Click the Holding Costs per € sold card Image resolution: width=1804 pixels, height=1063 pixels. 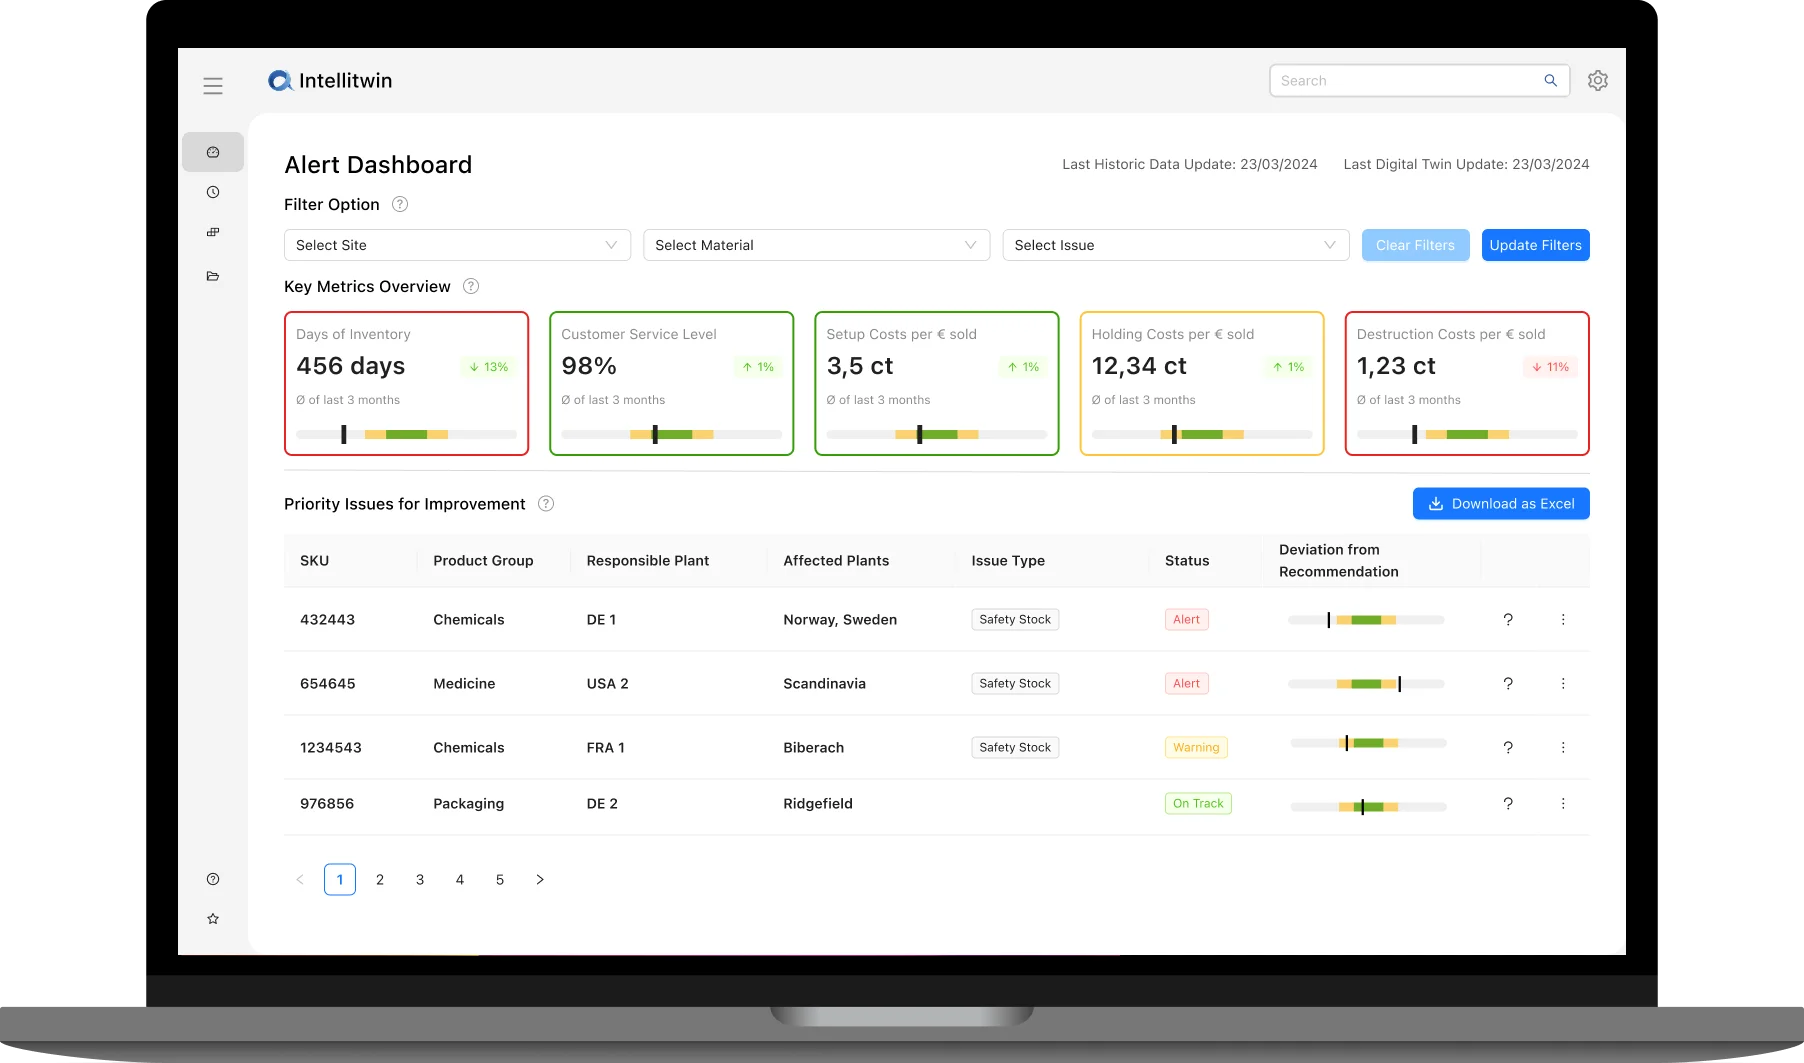[x=1202, y=384]
